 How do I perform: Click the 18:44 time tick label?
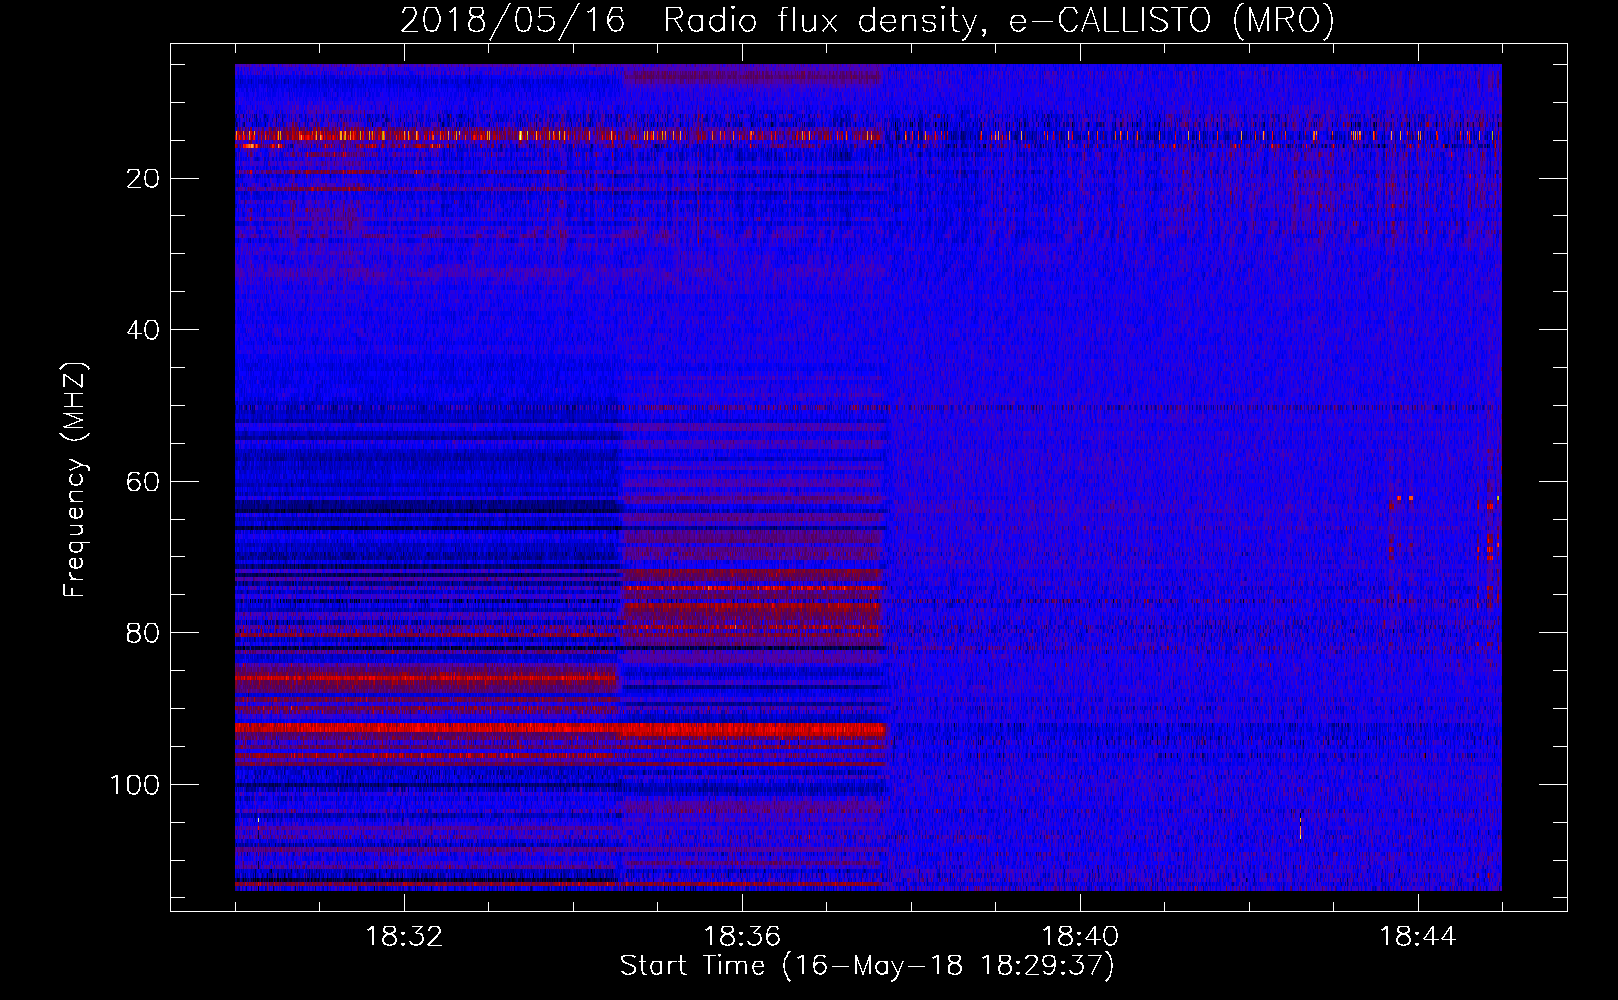coord(1418,937)
